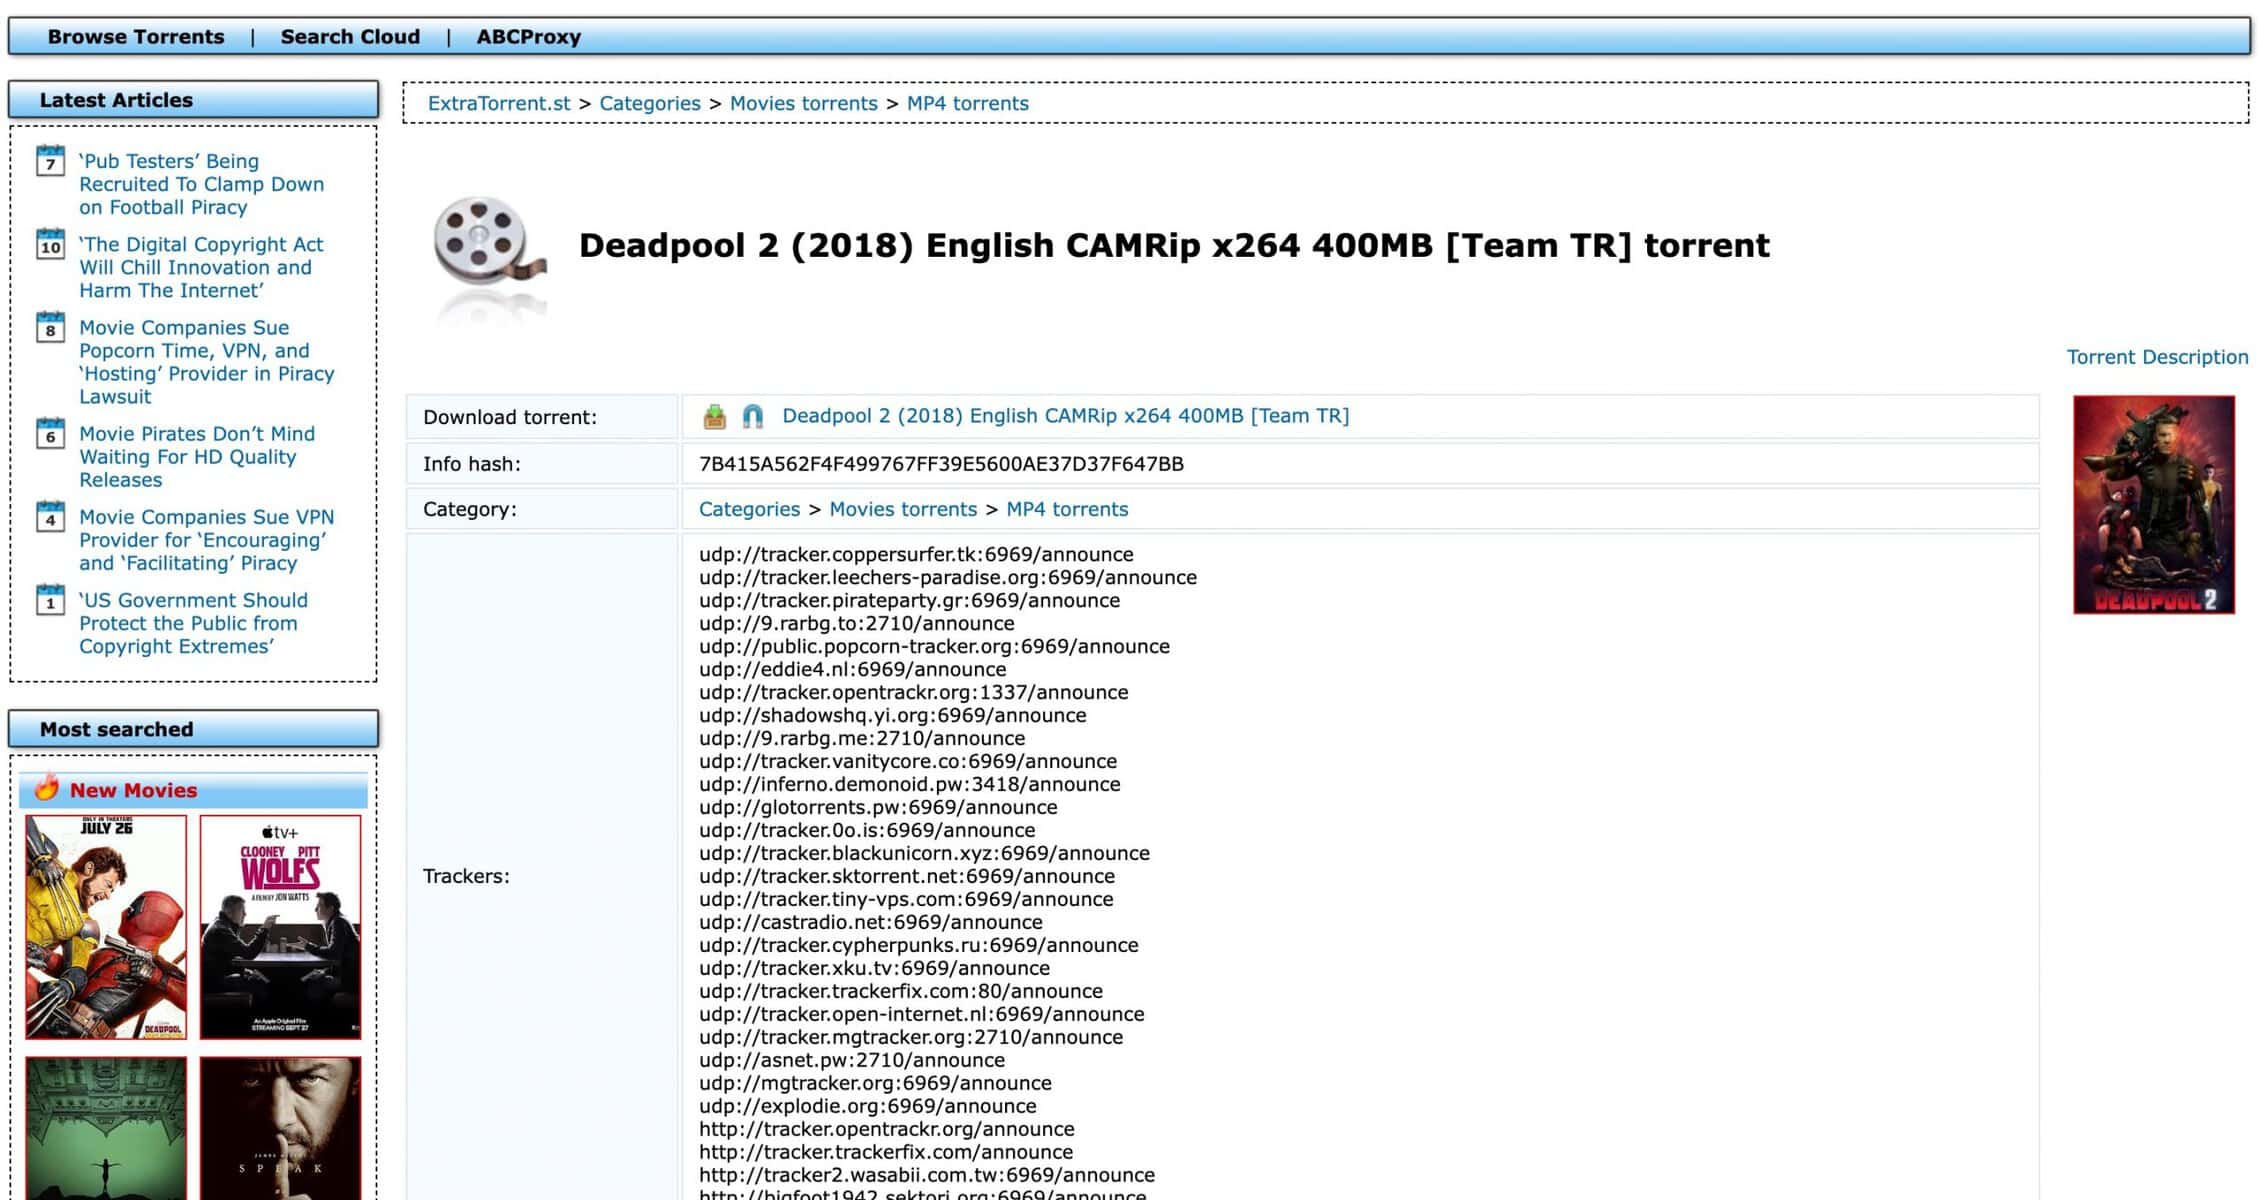Select inferno.demonoid.pw:3418 tracker line
Viewport: 2267px width, 1200px height.
(x=910, y=784)
